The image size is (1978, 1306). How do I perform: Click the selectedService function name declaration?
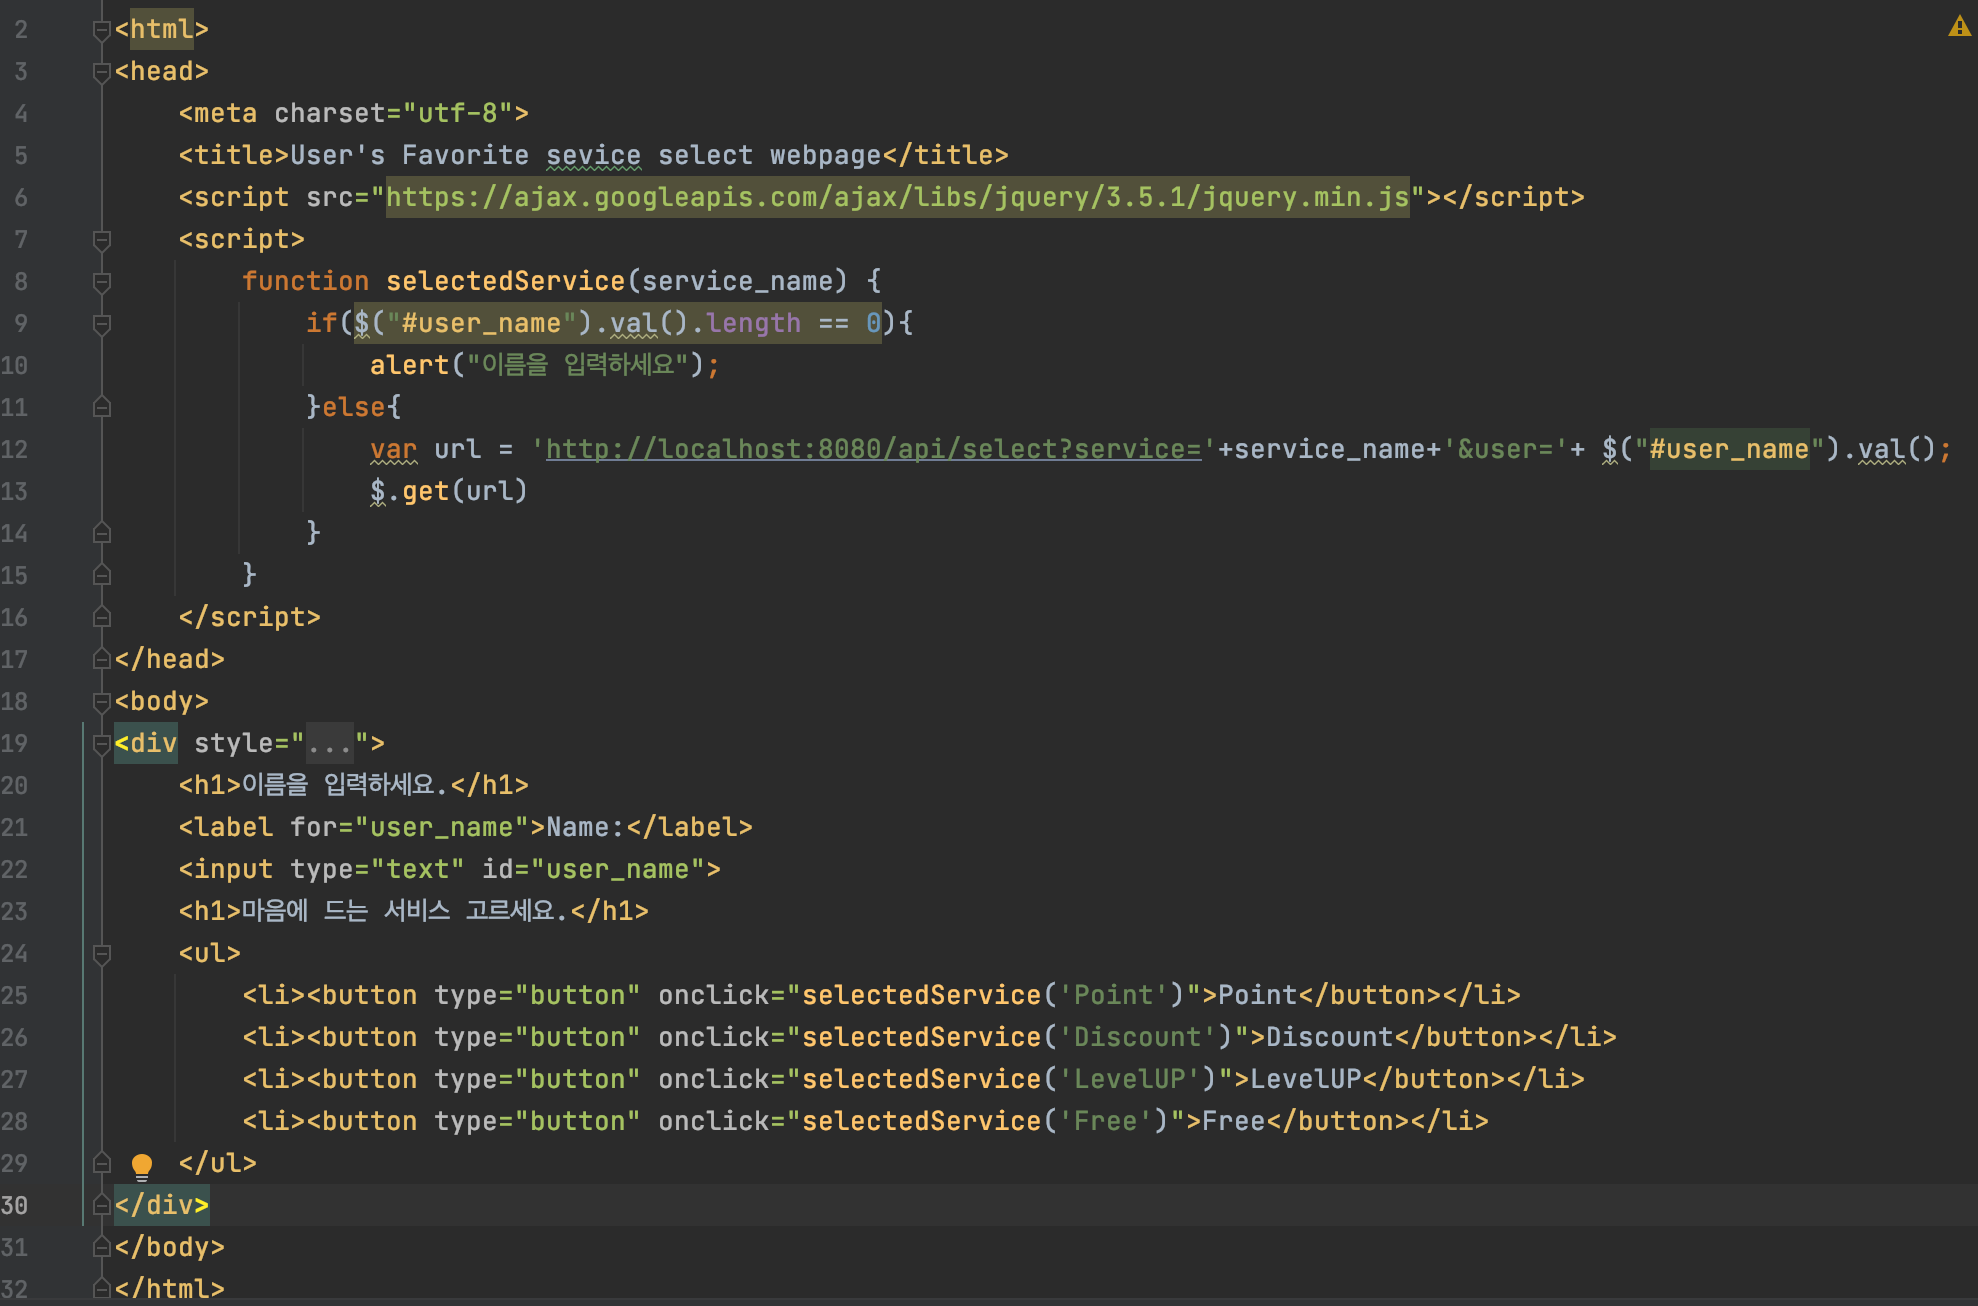pyautogui.click(x=505, y=282)
